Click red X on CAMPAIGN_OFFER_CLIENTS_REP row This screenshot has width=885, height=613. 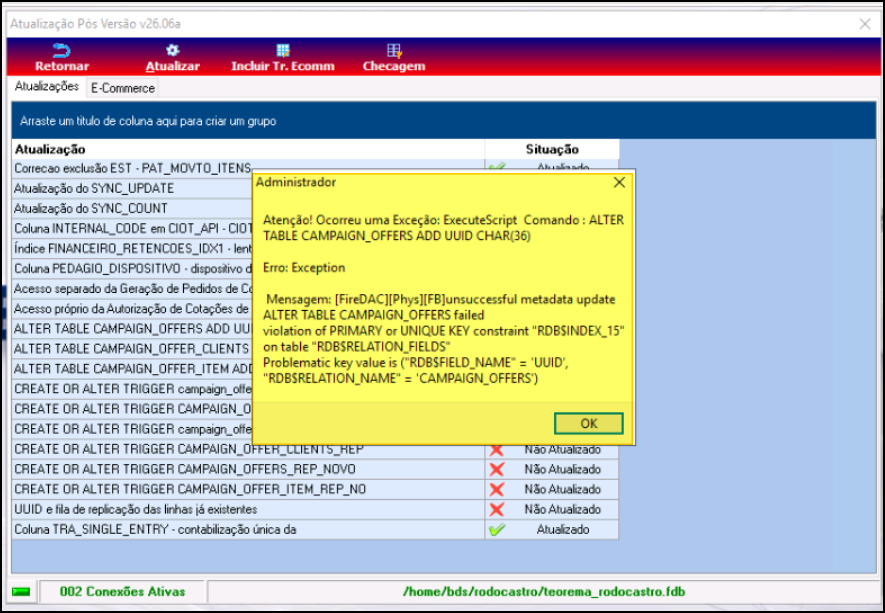(497, 450)
